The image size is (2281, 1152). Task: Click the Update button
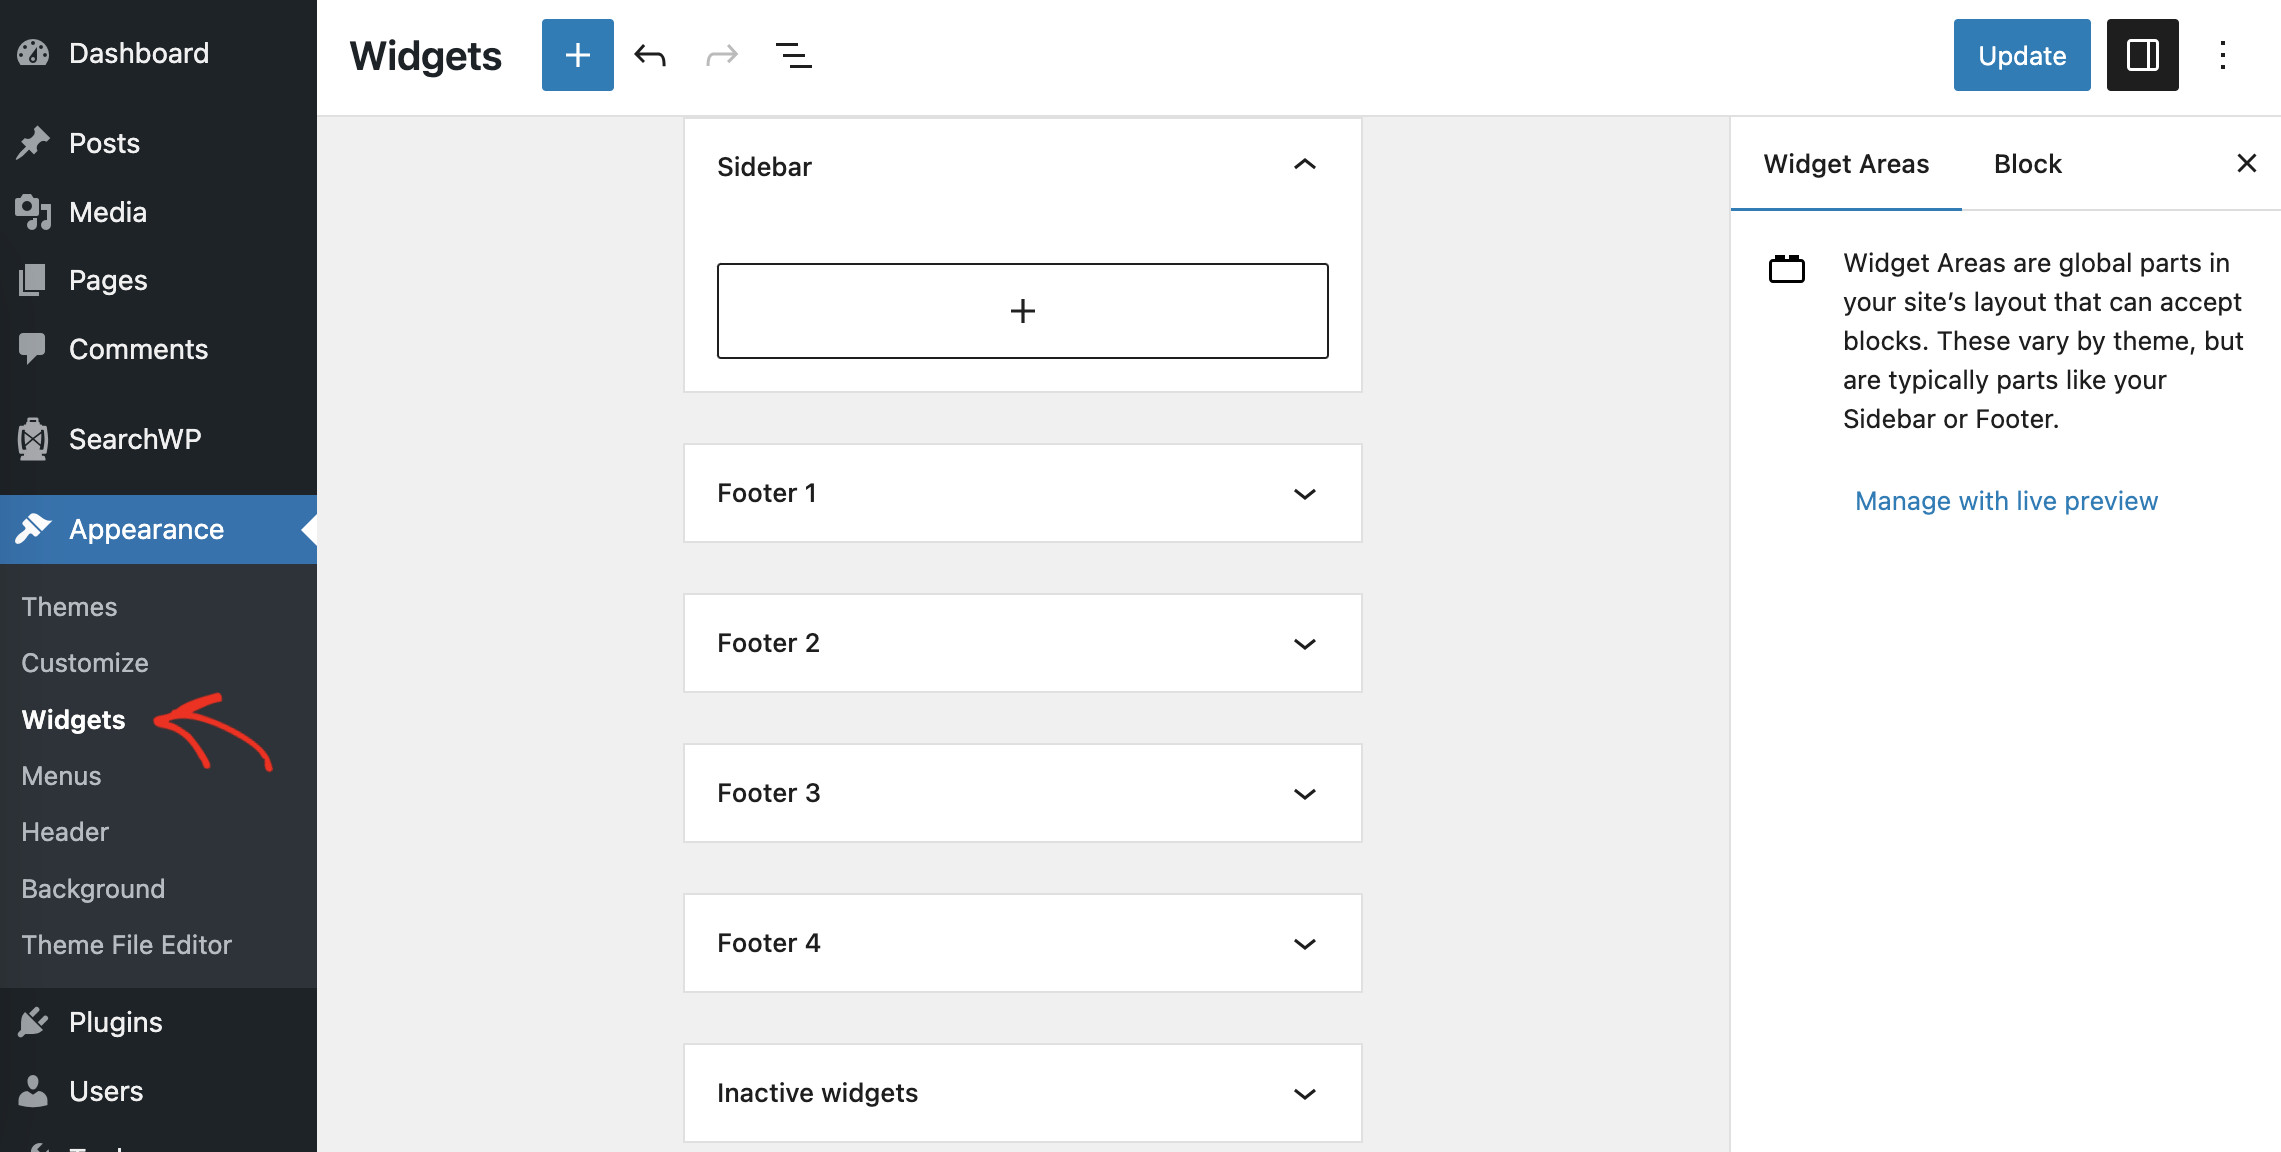click(x=2021, y=55)
